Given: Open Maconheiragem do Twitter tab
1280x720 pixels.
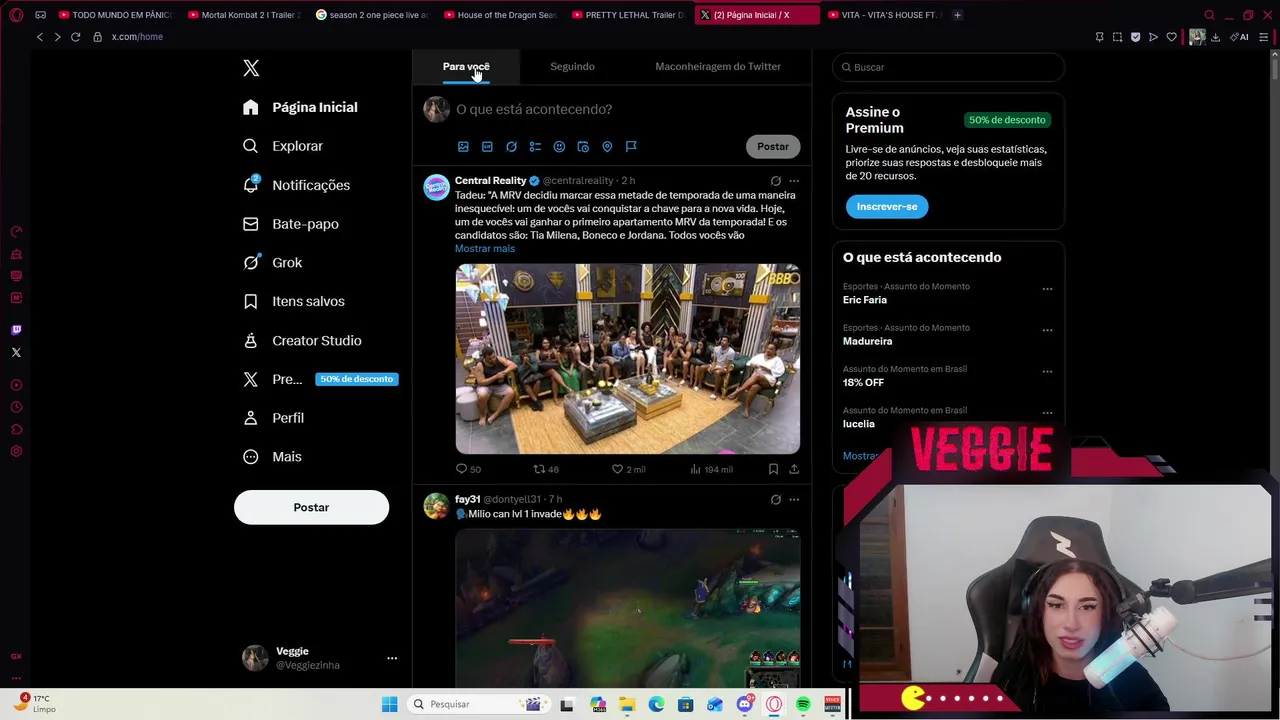Looking at the screenshot, I should coord(718,66).
